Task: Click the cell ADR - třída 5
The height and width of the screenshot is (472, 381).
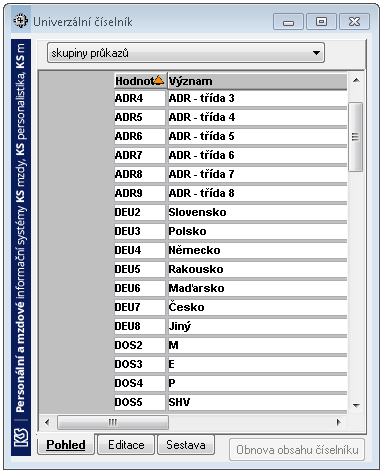Action: [257, 136]
